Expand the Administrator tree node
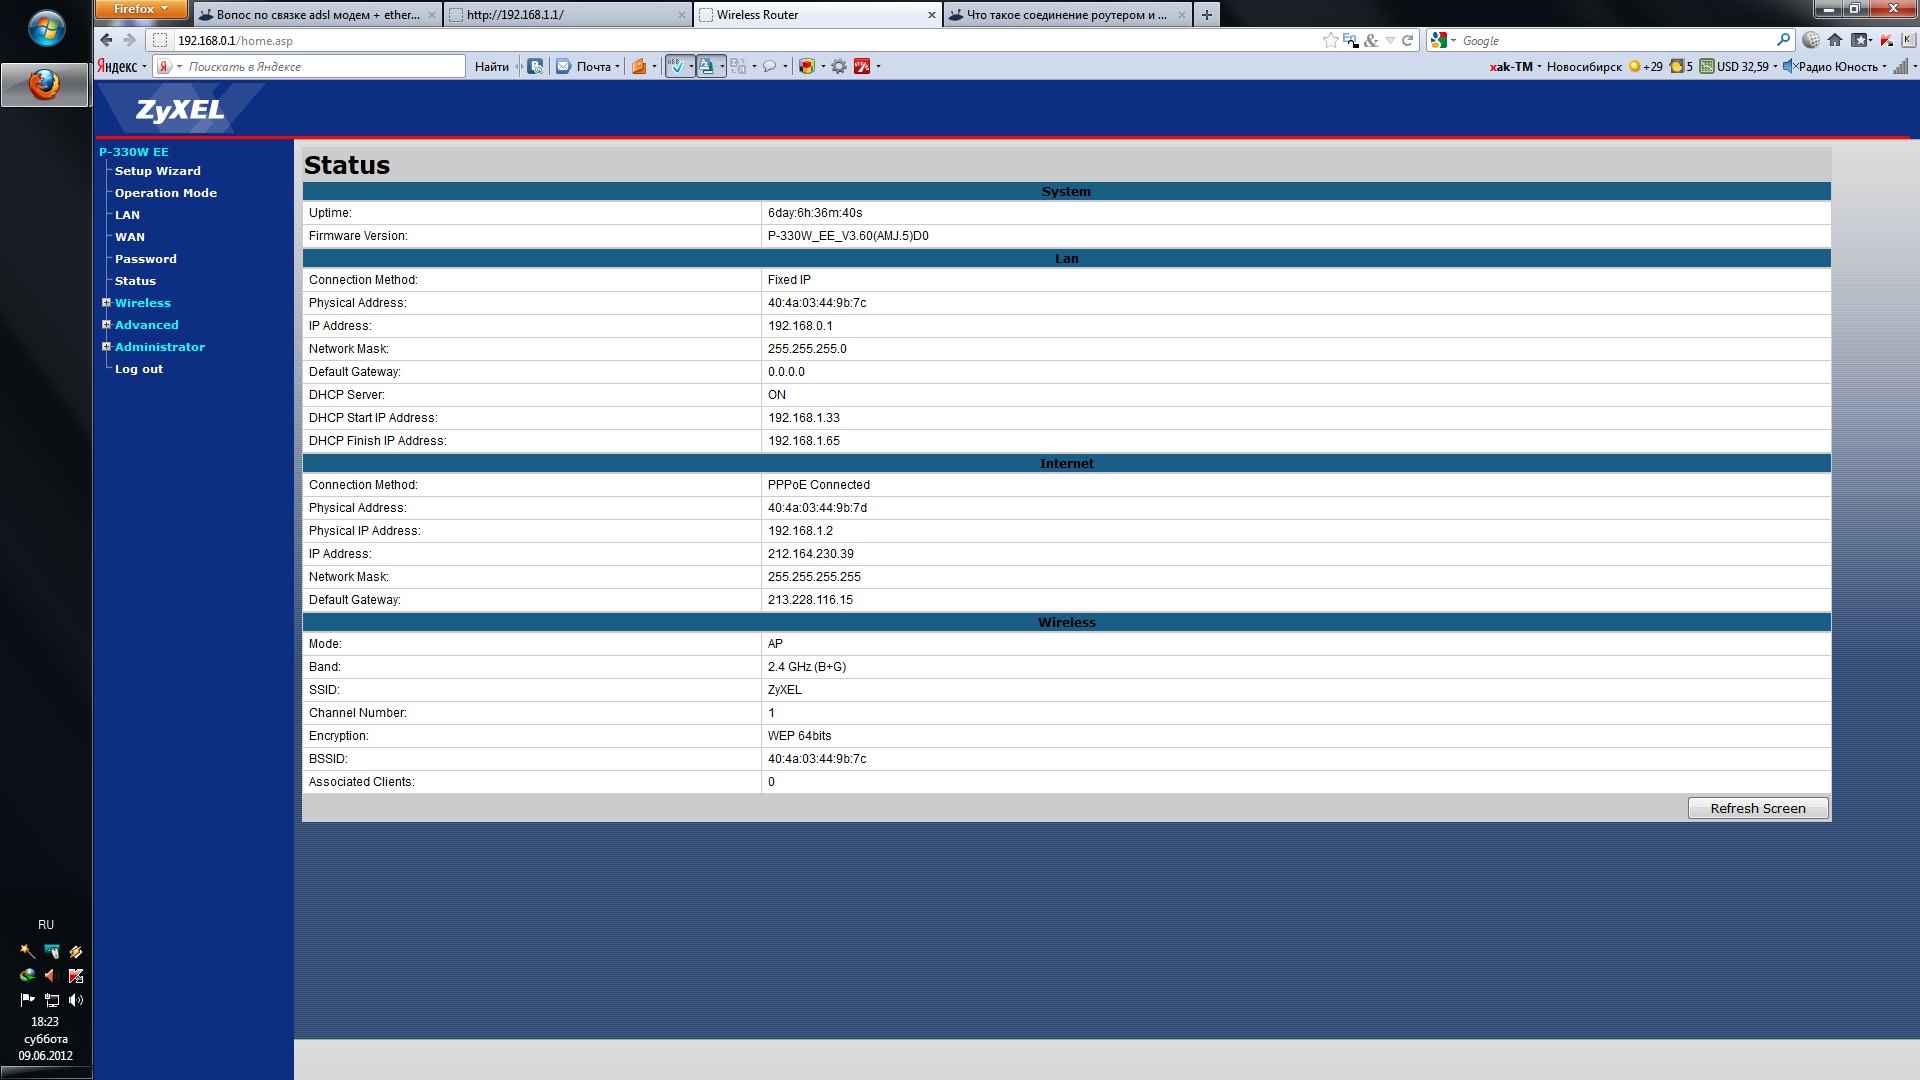Viewport: 1920px width, 1080px height. pyautogui.click(x=106, y=347)
